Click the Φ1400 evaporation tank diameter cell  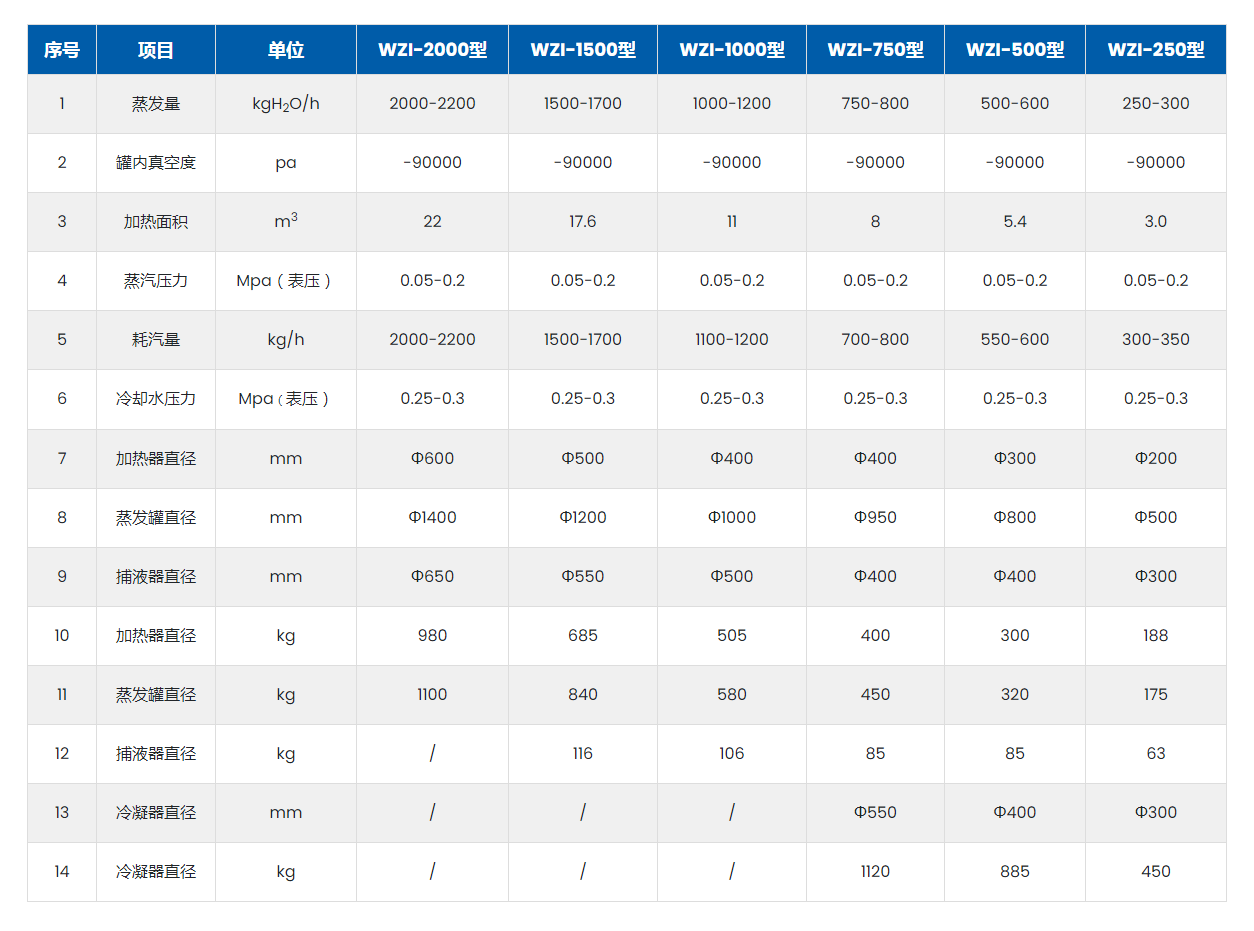(x=432, y=517)
